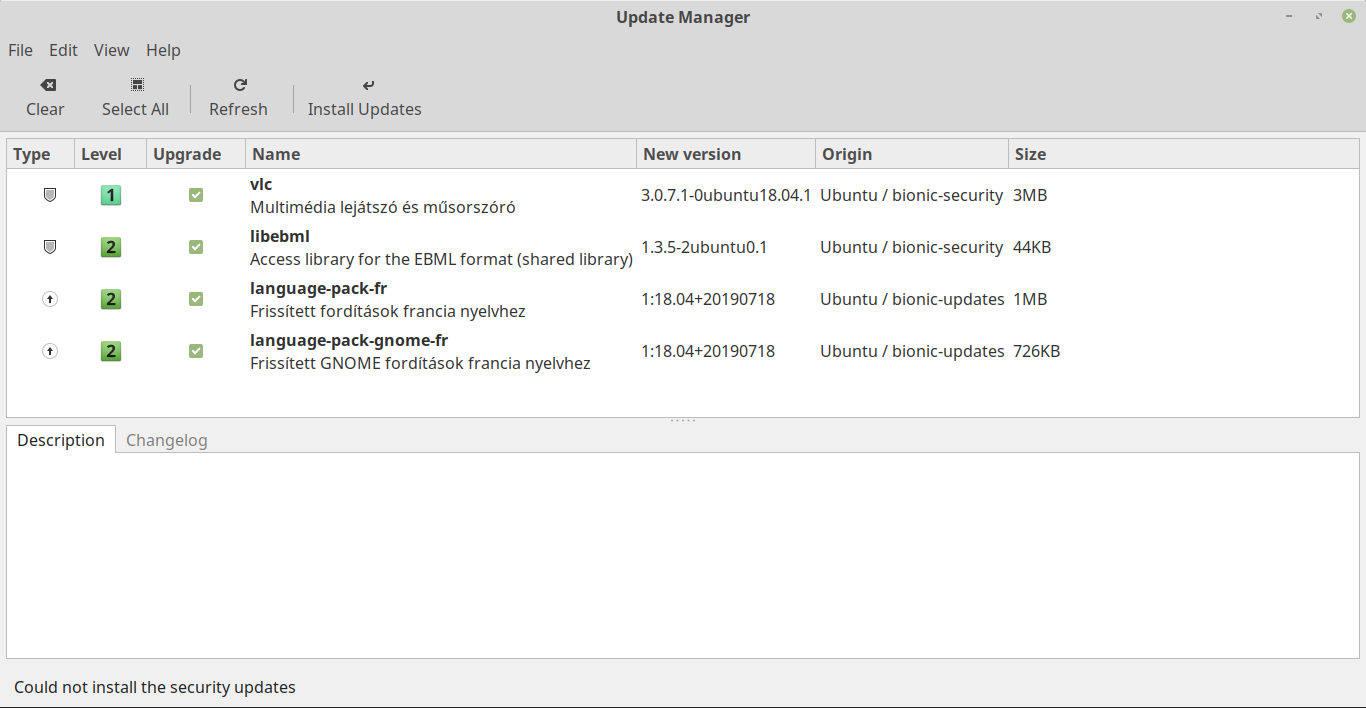Click the Install Updates toolbar icon
This screenshot has height=708, width=1366.
click(367, 85)
